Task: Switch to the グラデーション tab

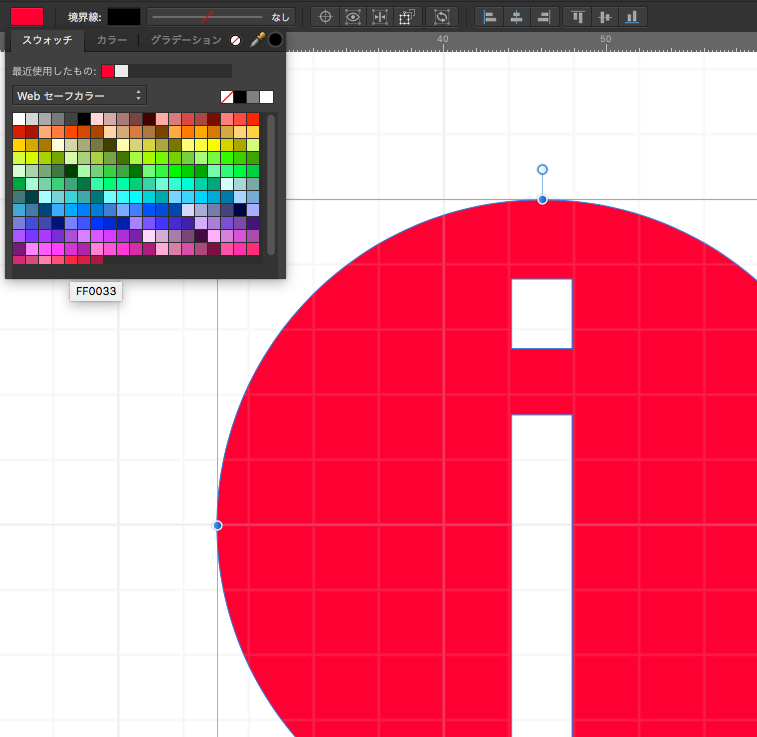Action: [186, 40]
